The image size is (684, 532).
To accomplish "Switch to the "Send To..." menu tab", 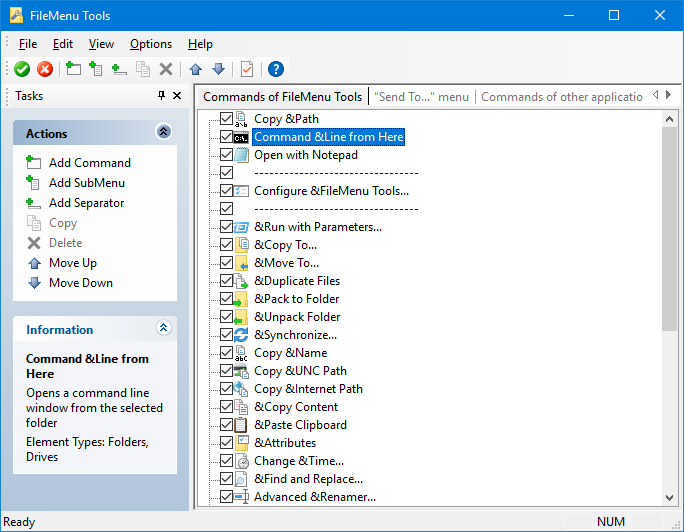I will 421,97.
